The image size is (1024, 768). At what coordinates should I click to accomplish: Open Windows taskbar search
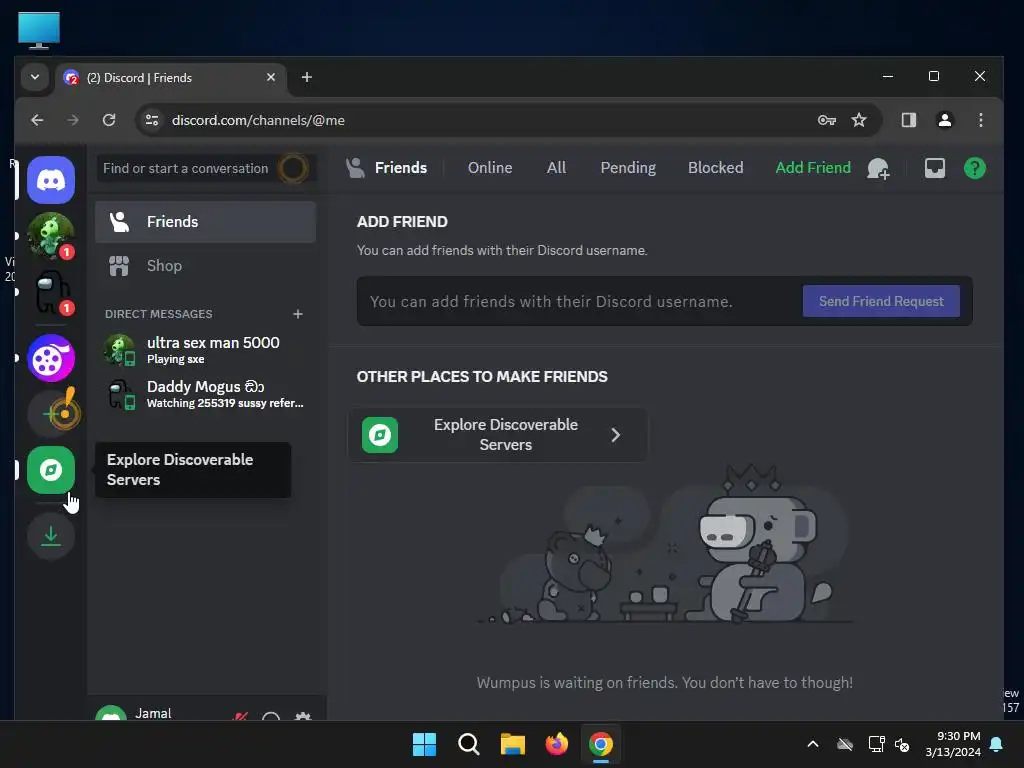[x=468, y=744]
